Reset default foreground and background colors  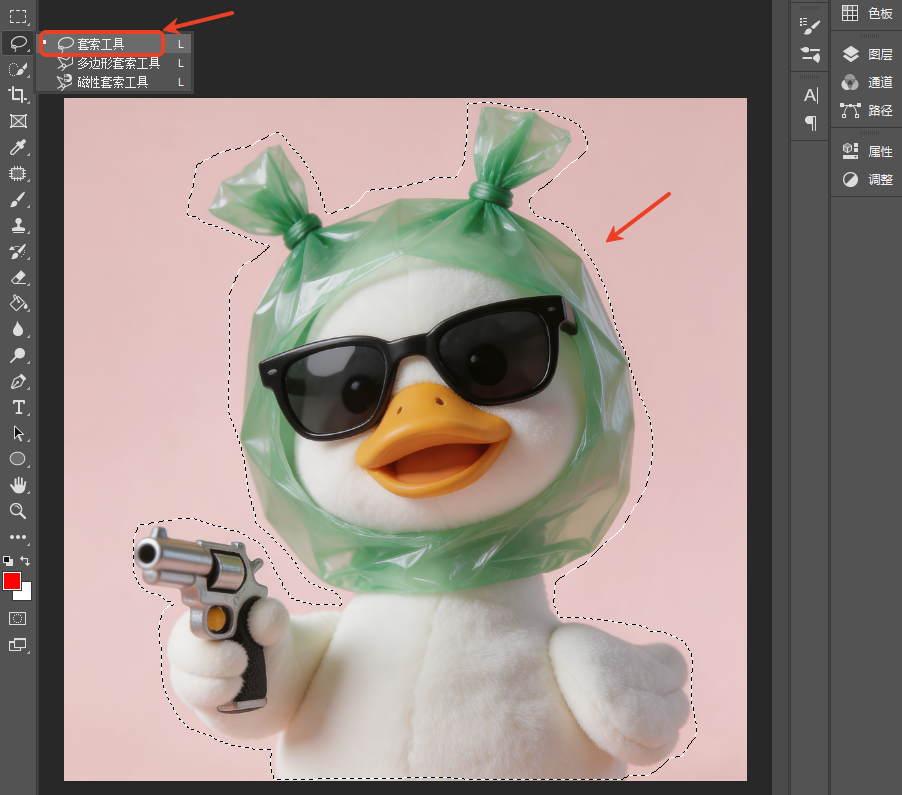pos(8,560)
